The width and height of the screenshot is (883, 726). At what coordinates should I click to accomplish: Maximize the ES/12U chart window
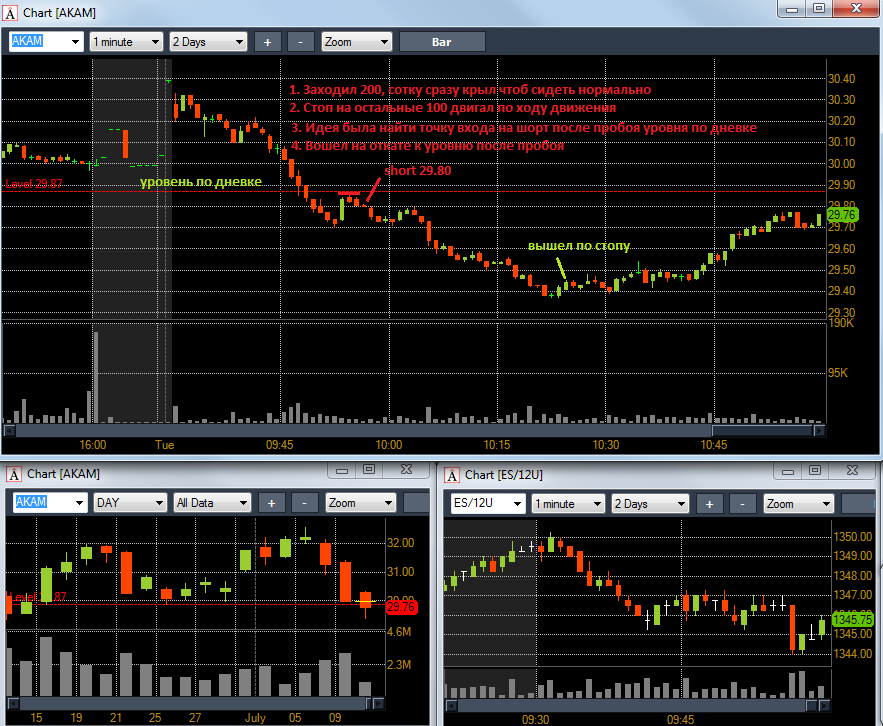[x=815, y=471]
